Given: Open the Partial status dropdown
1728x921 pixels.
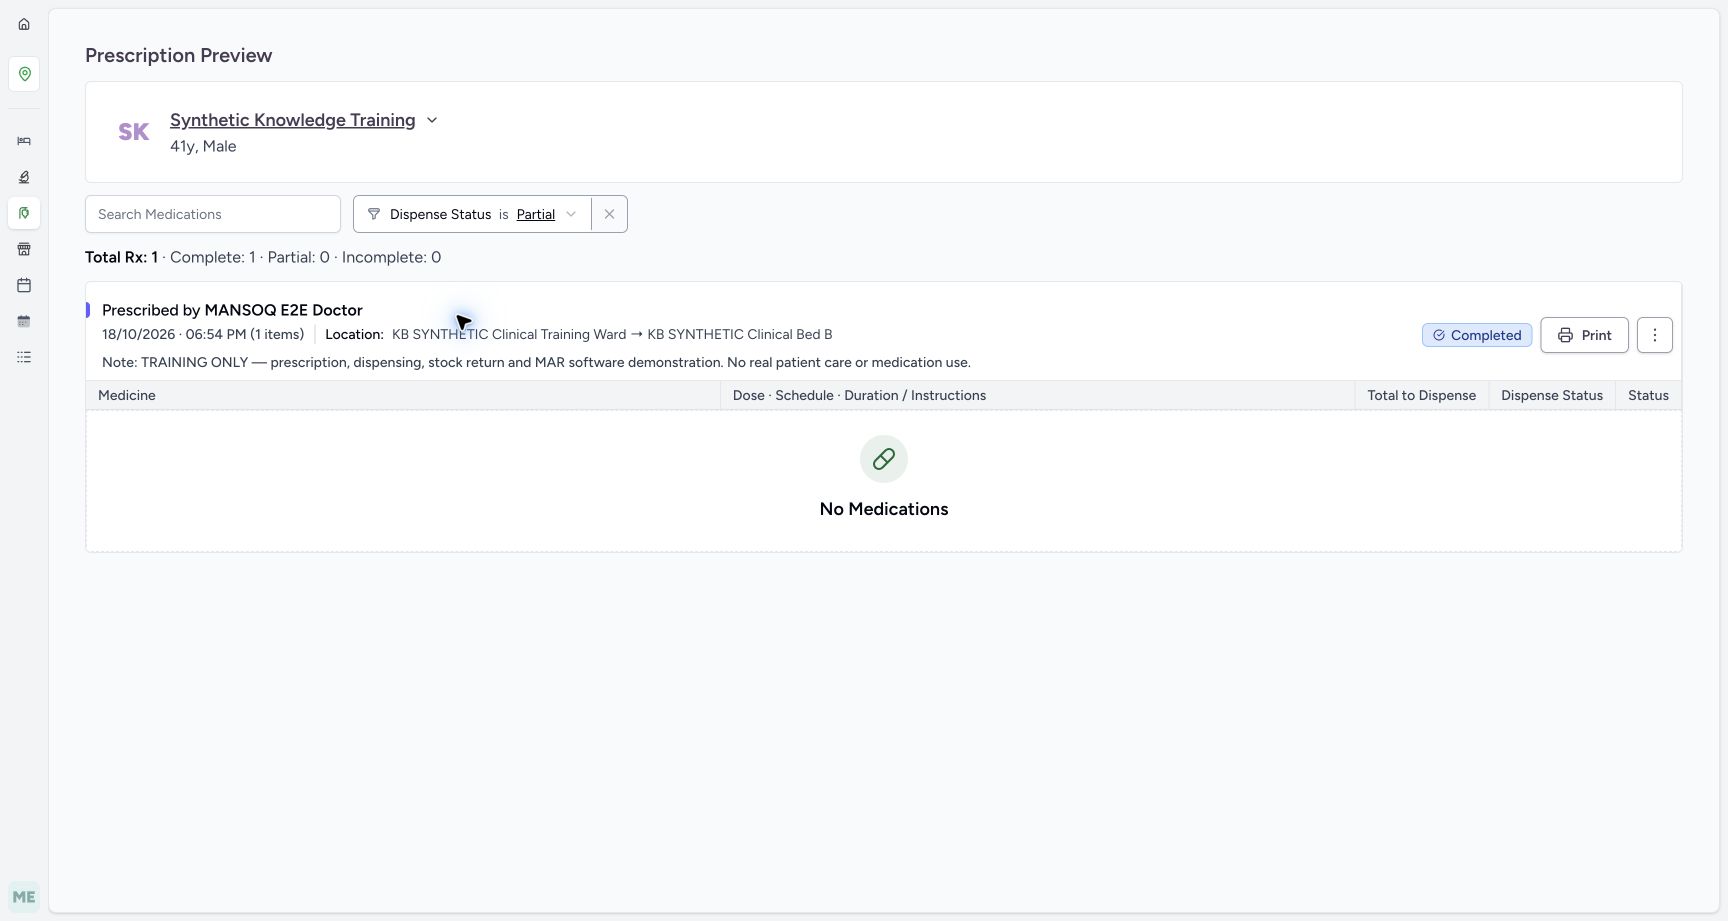Looking at the screenshot, I should [546, 214].
